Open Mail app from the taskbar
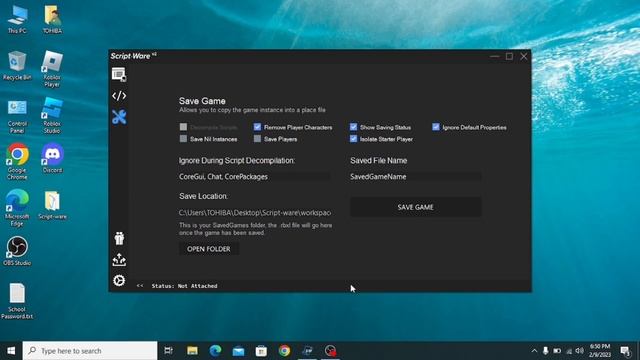The image size is (640, 360). pyautogui.click(x=238, y=351)
